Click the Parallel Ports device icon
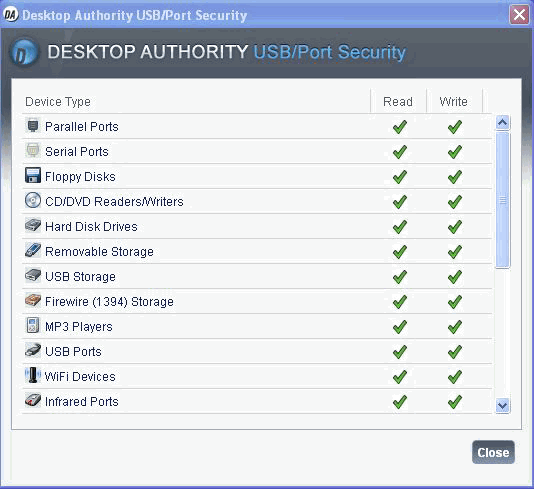534x489 pixels. point(33,126)
